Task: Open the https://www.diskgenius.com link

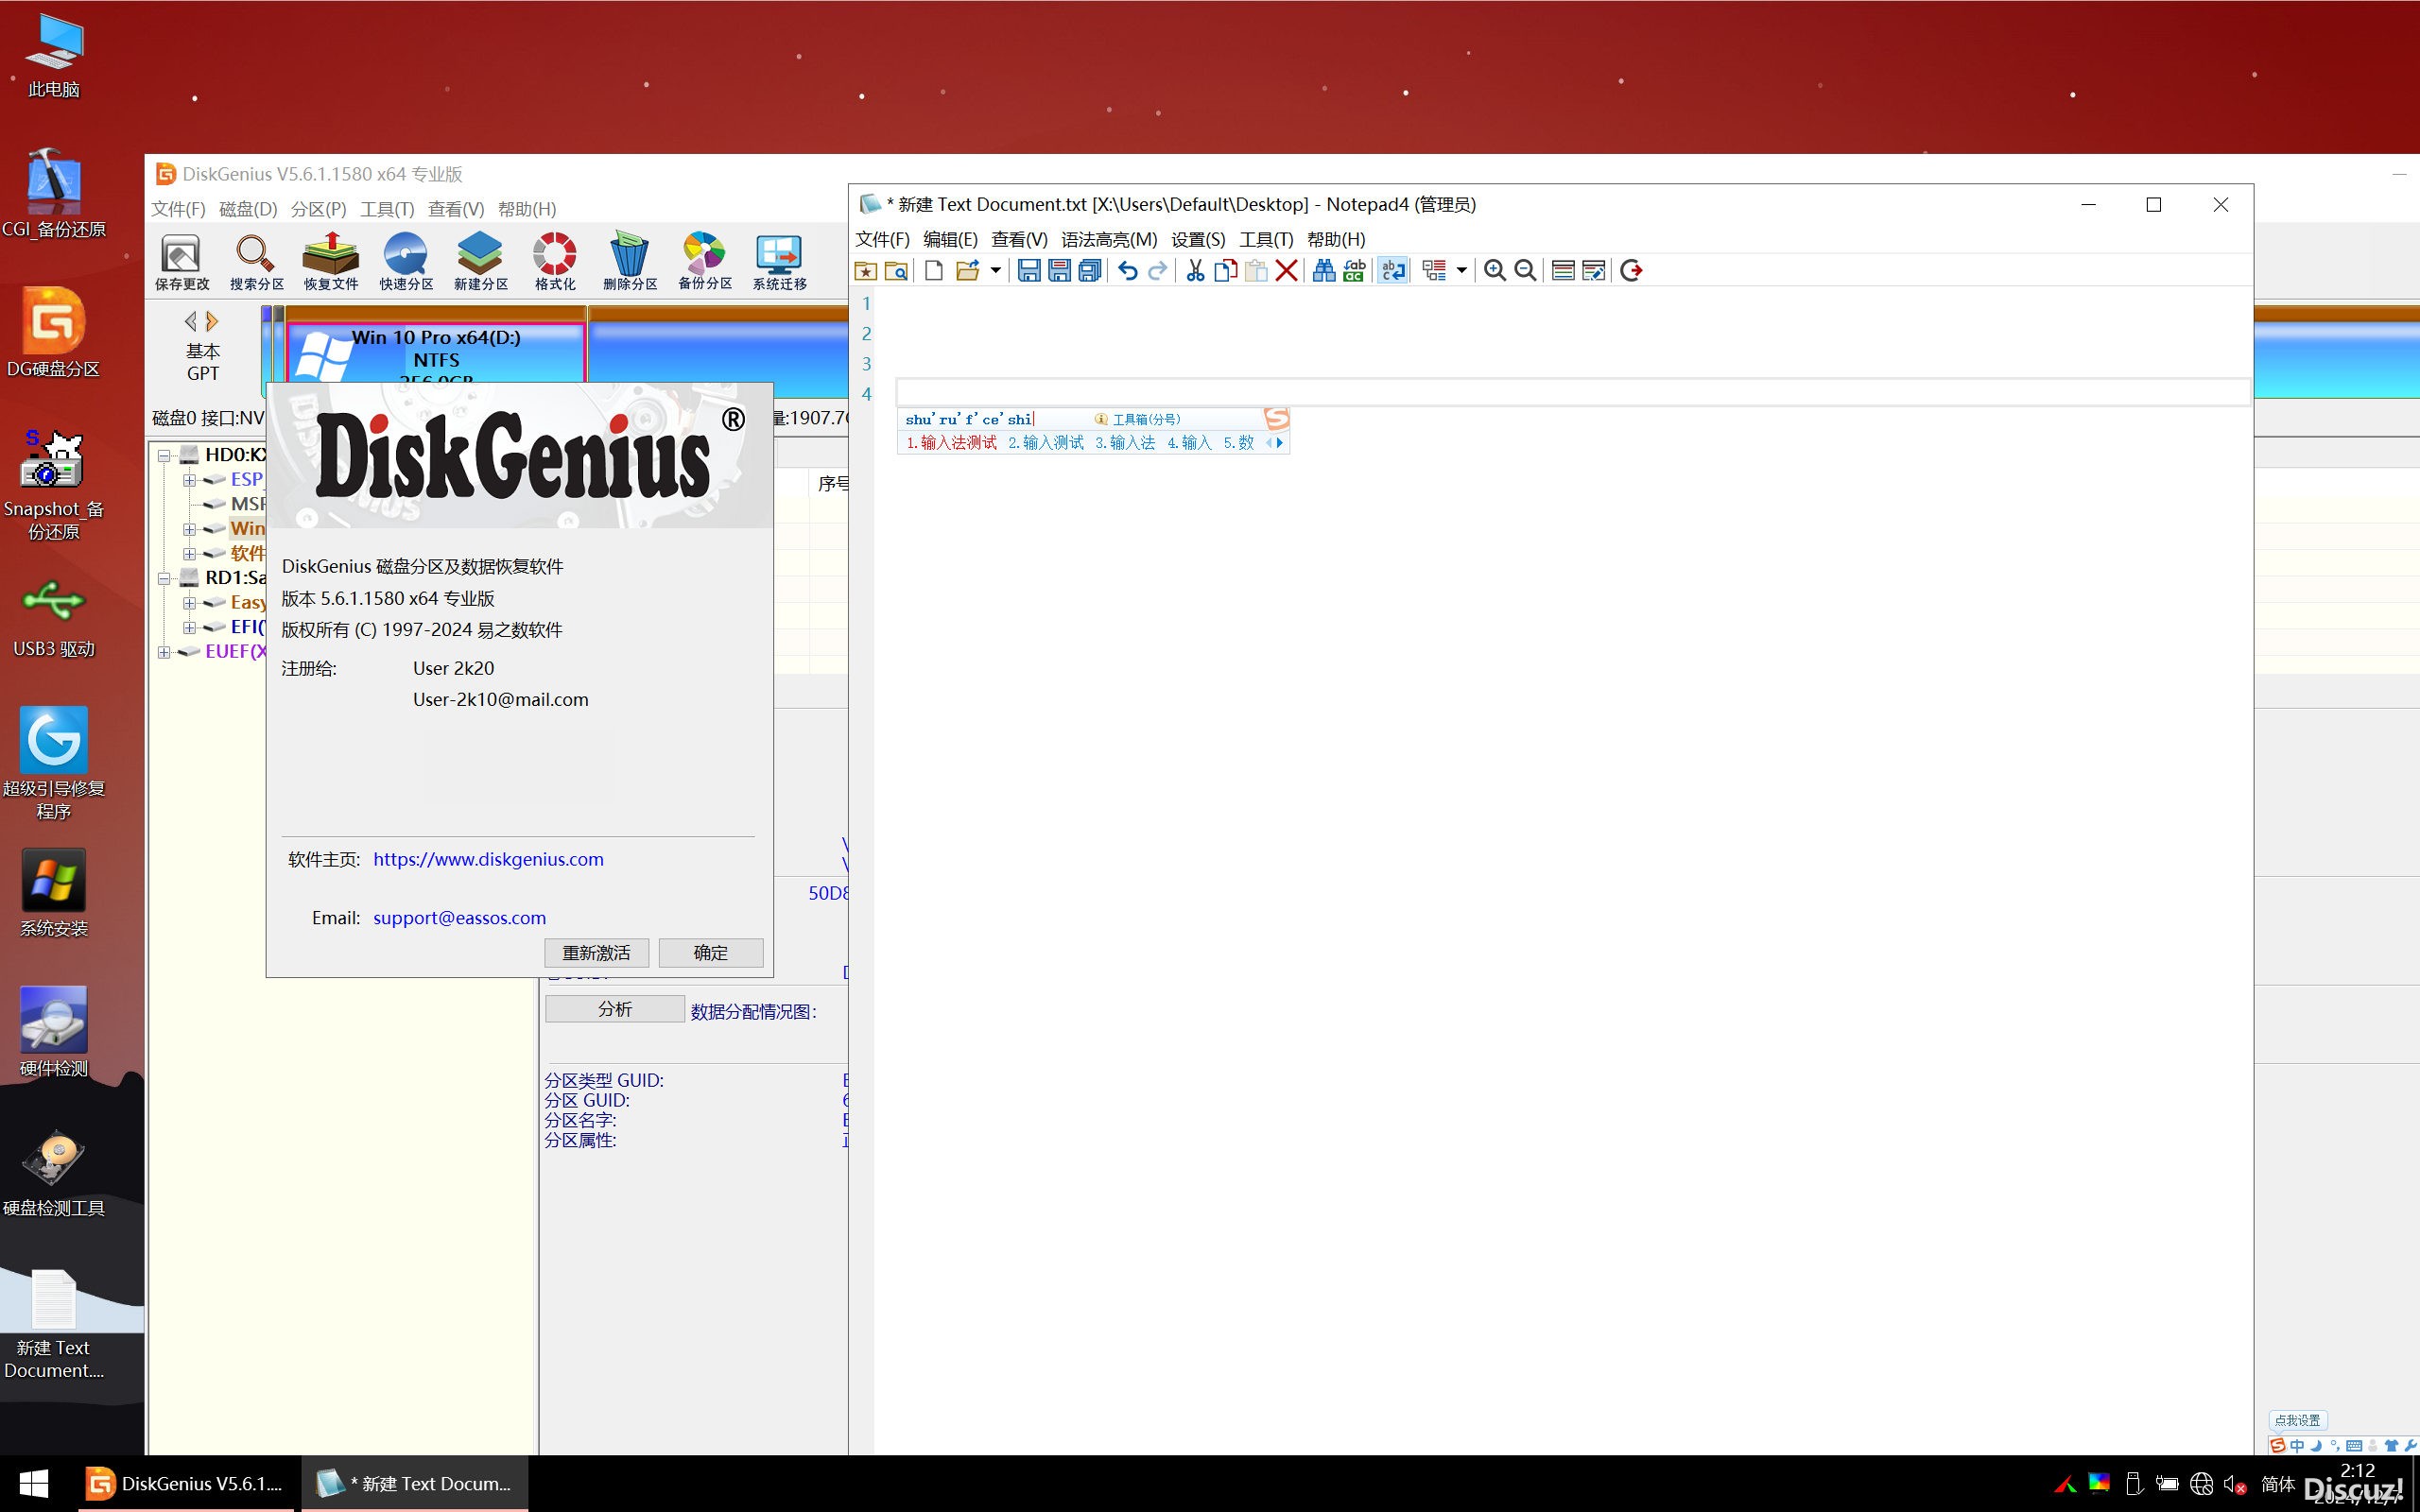Action: (488, 859)
